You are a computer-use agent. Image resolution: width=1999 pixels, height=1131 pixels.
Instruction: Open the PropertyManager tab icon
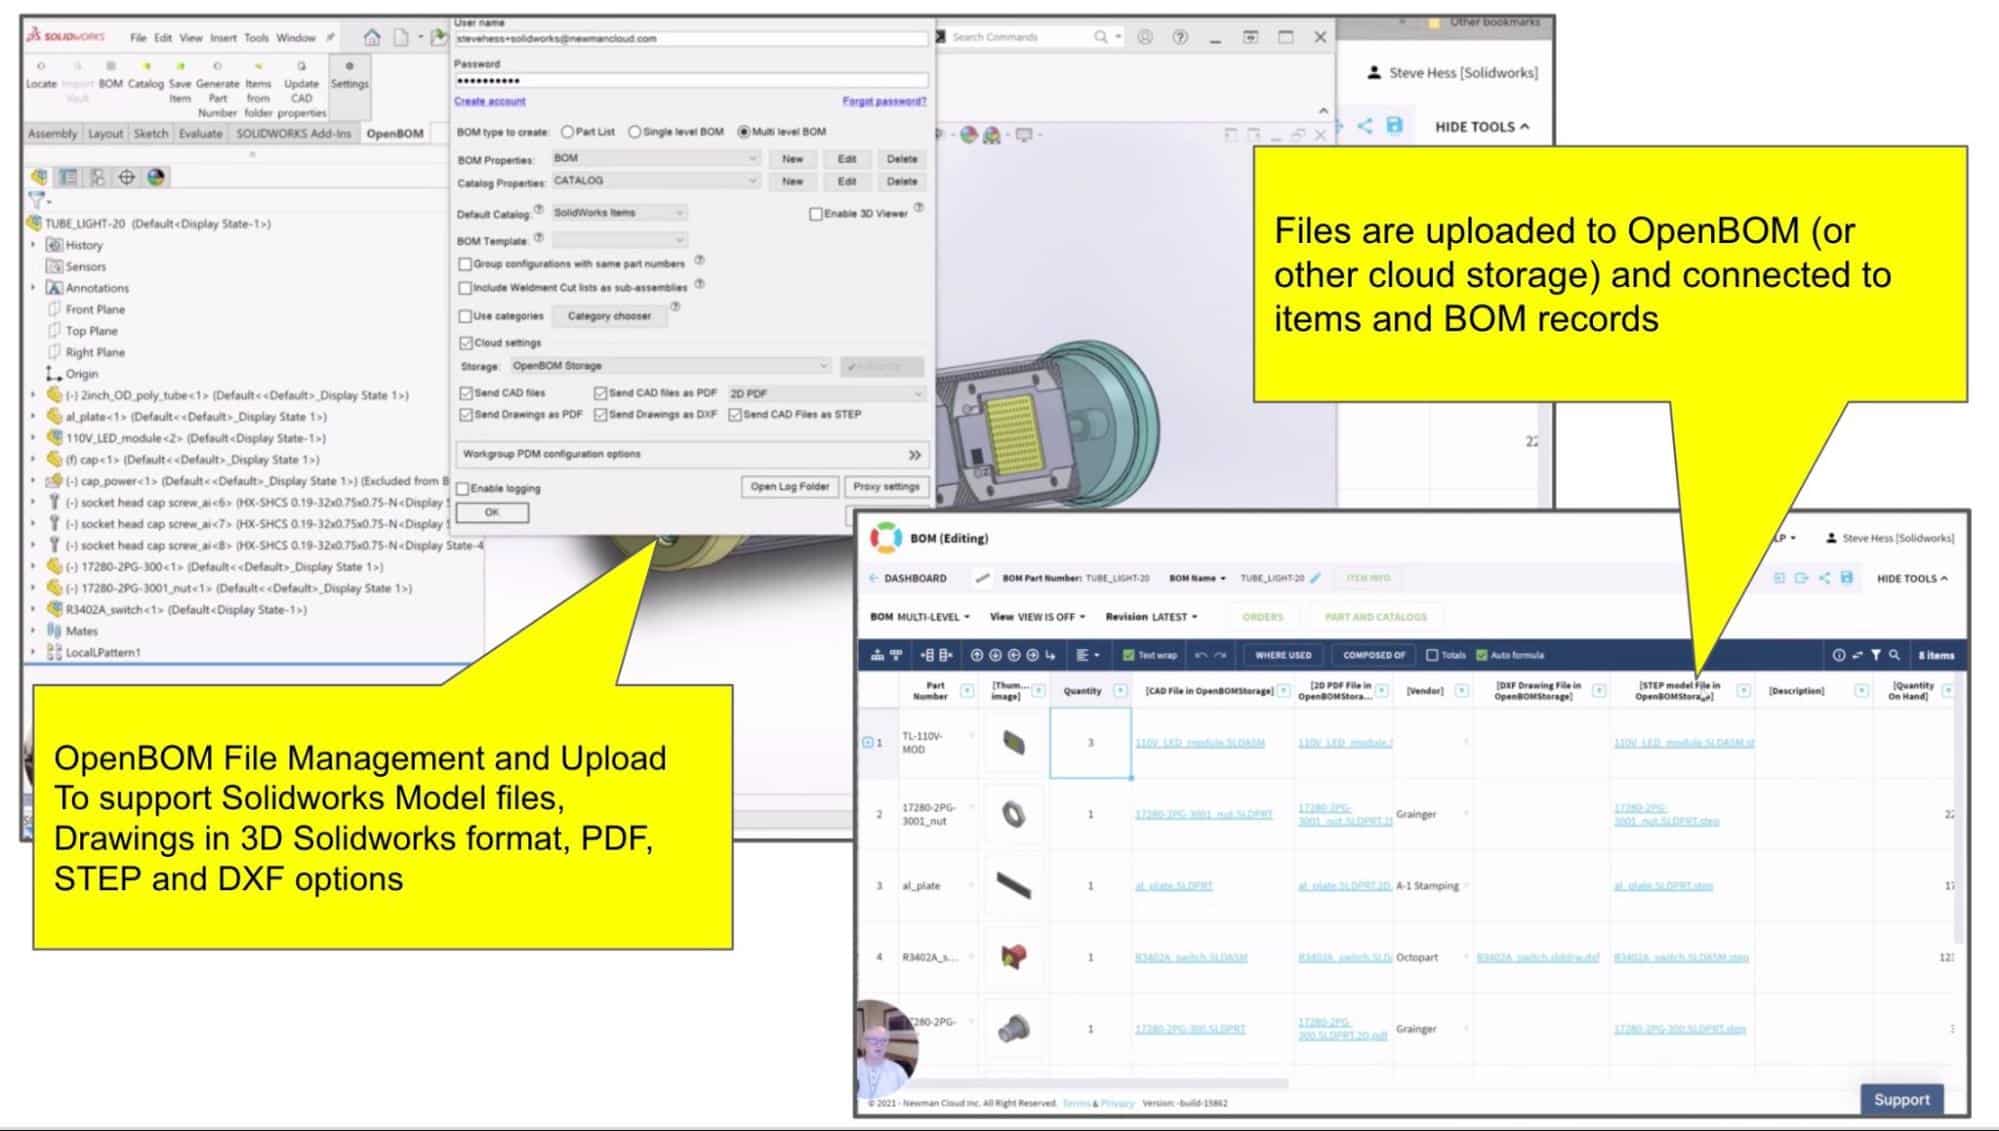pos(68,177)
